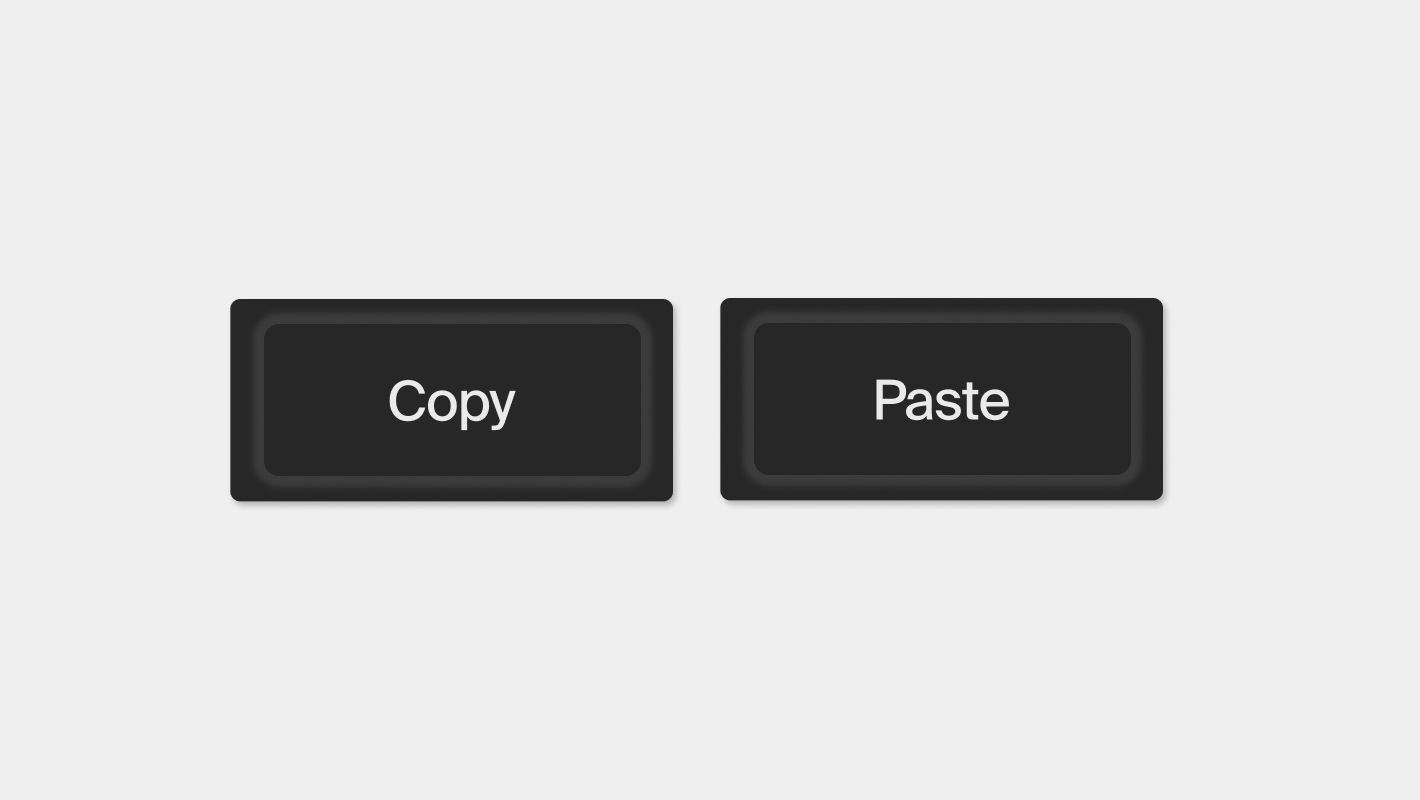Select the Copy key's text label

[451, 402]
